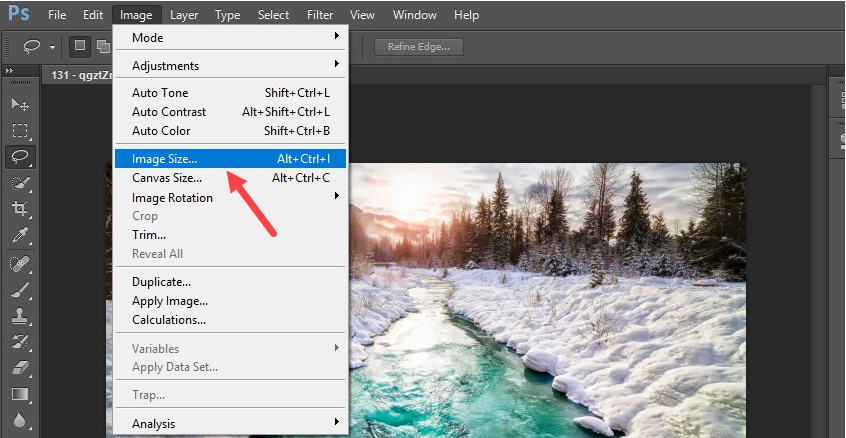Select the Spot Healing Brush tool
This screenshot has width=846, height=438.
tap(19, 263)
